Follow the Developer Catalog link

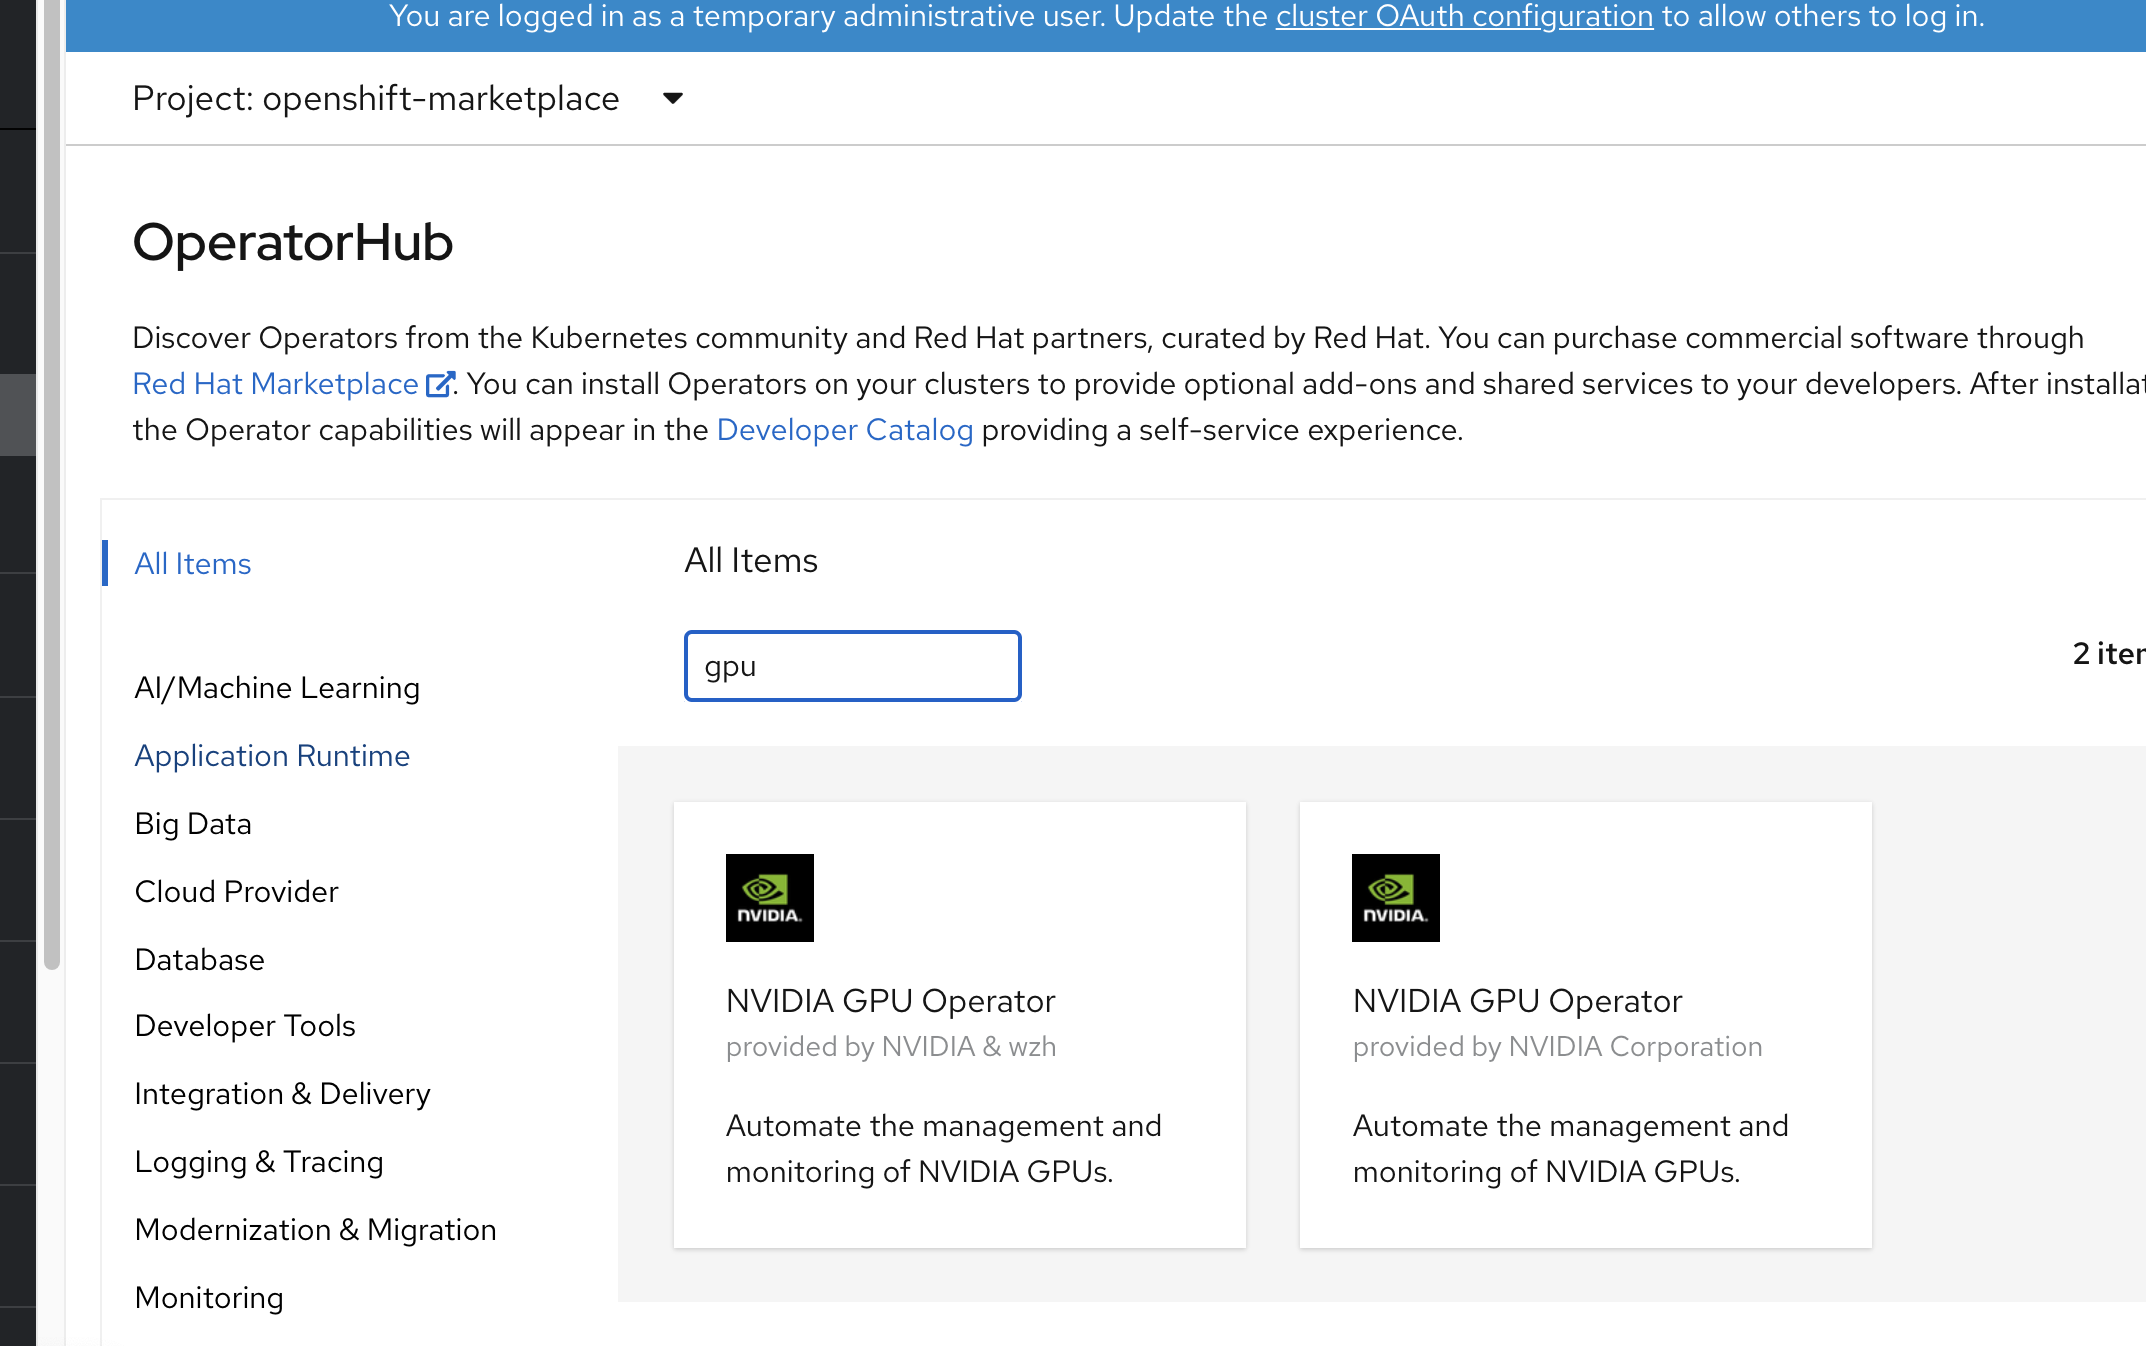coord(845,430)
